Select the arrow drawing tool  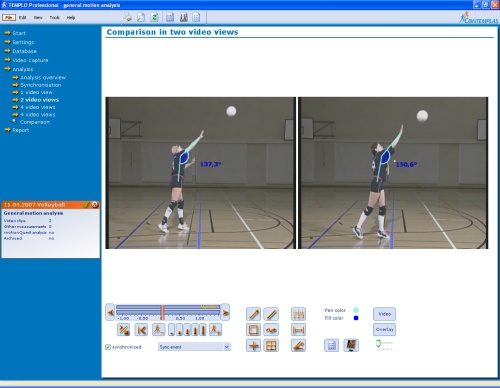pyautogui.click(x=253, y=314)
